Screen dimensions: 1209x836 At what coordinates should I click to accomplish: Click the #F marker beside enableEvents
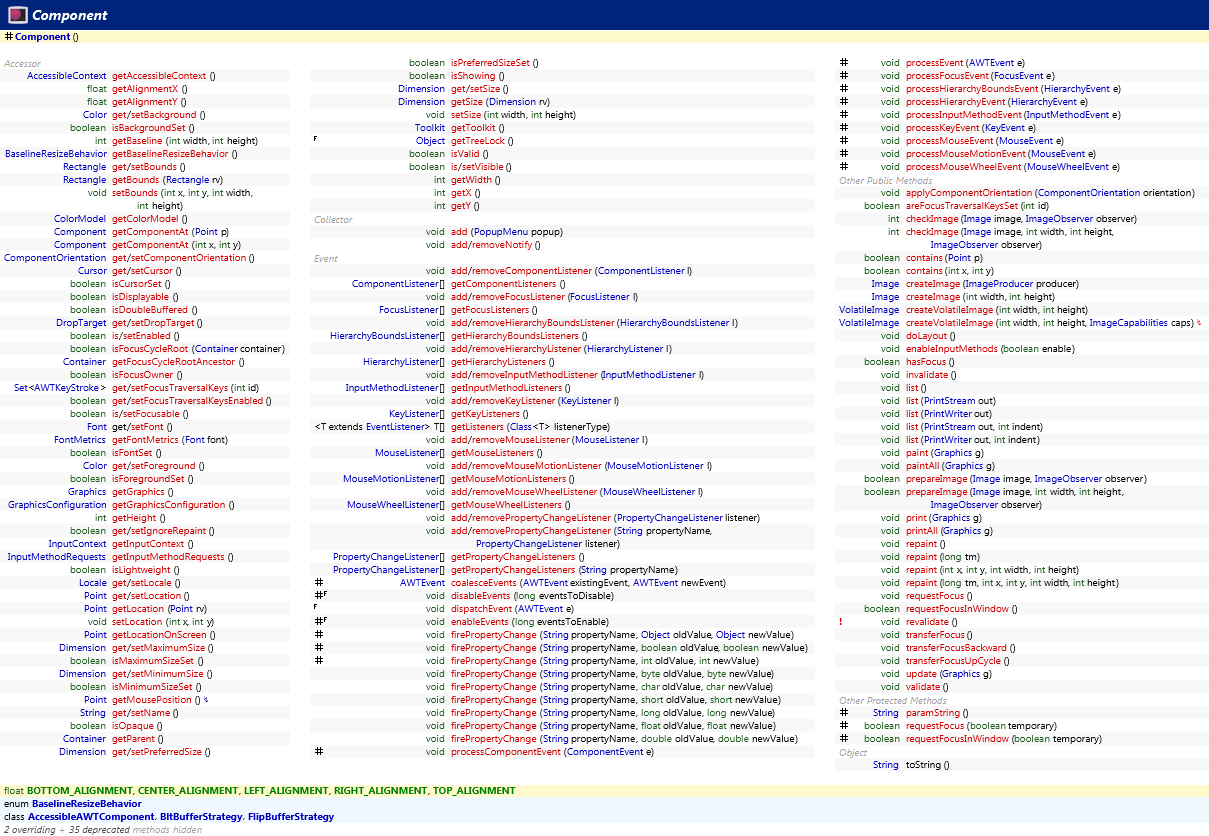click(x=320, y=621)
